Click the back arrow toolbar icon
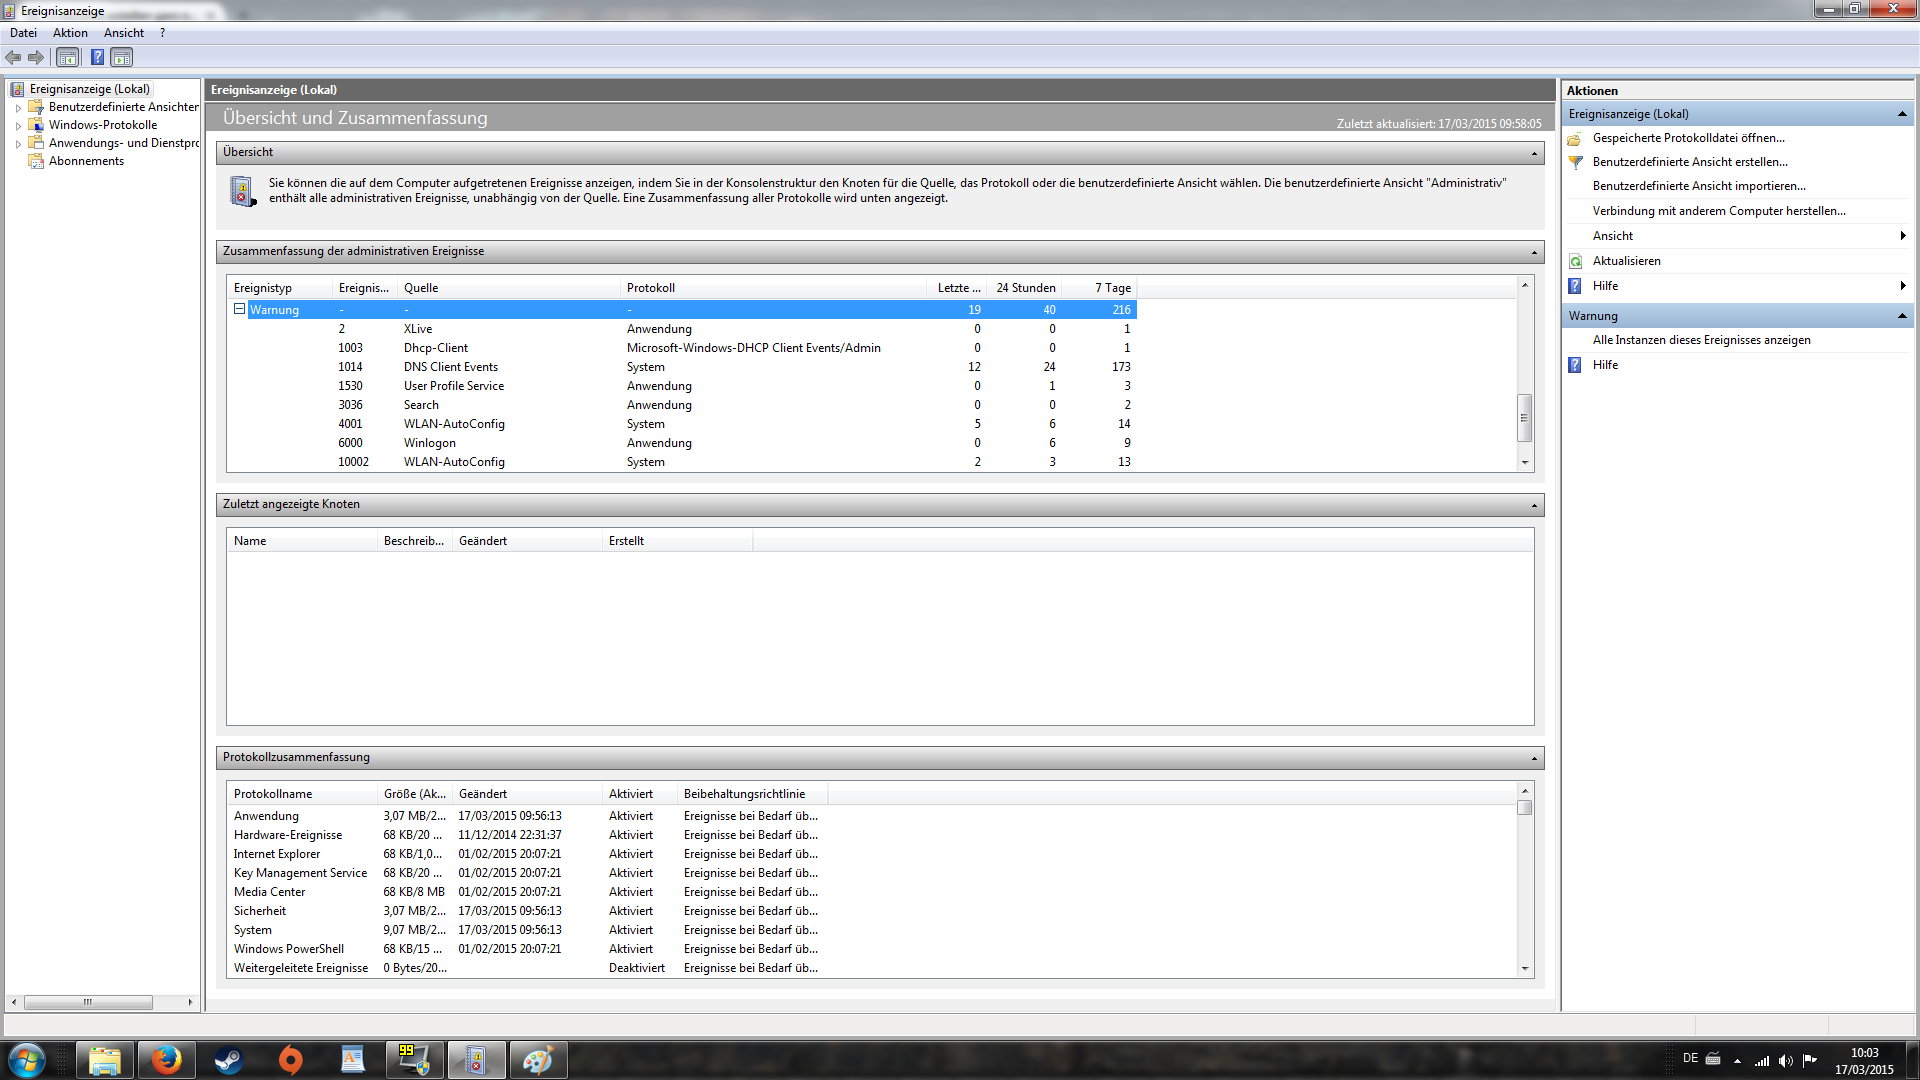 (x=13, y=58)
